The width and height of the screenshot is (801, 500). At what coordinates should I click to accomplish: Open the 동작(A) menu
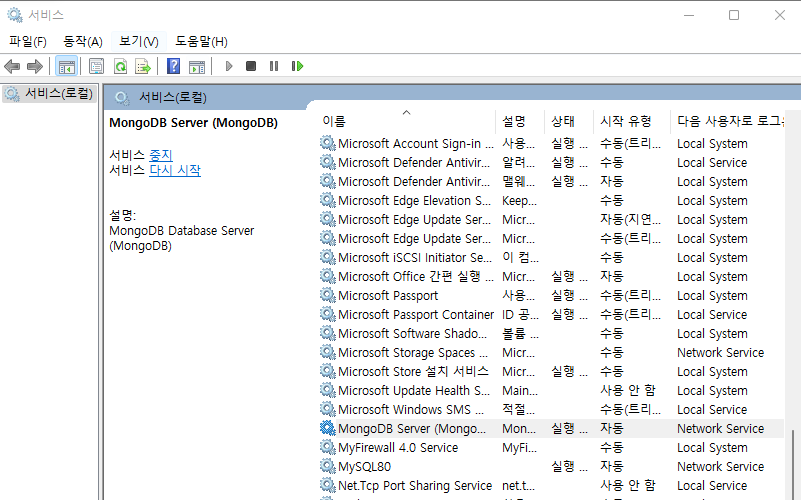click(x=83, y=41)
